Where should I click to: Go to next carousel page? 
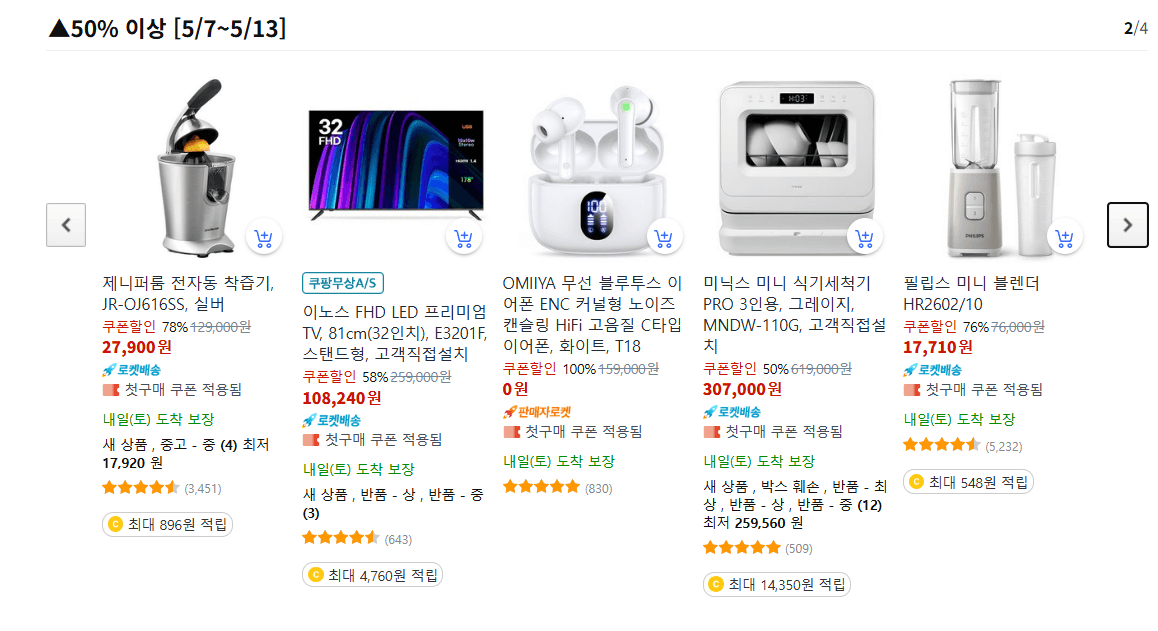[1128, 225]
